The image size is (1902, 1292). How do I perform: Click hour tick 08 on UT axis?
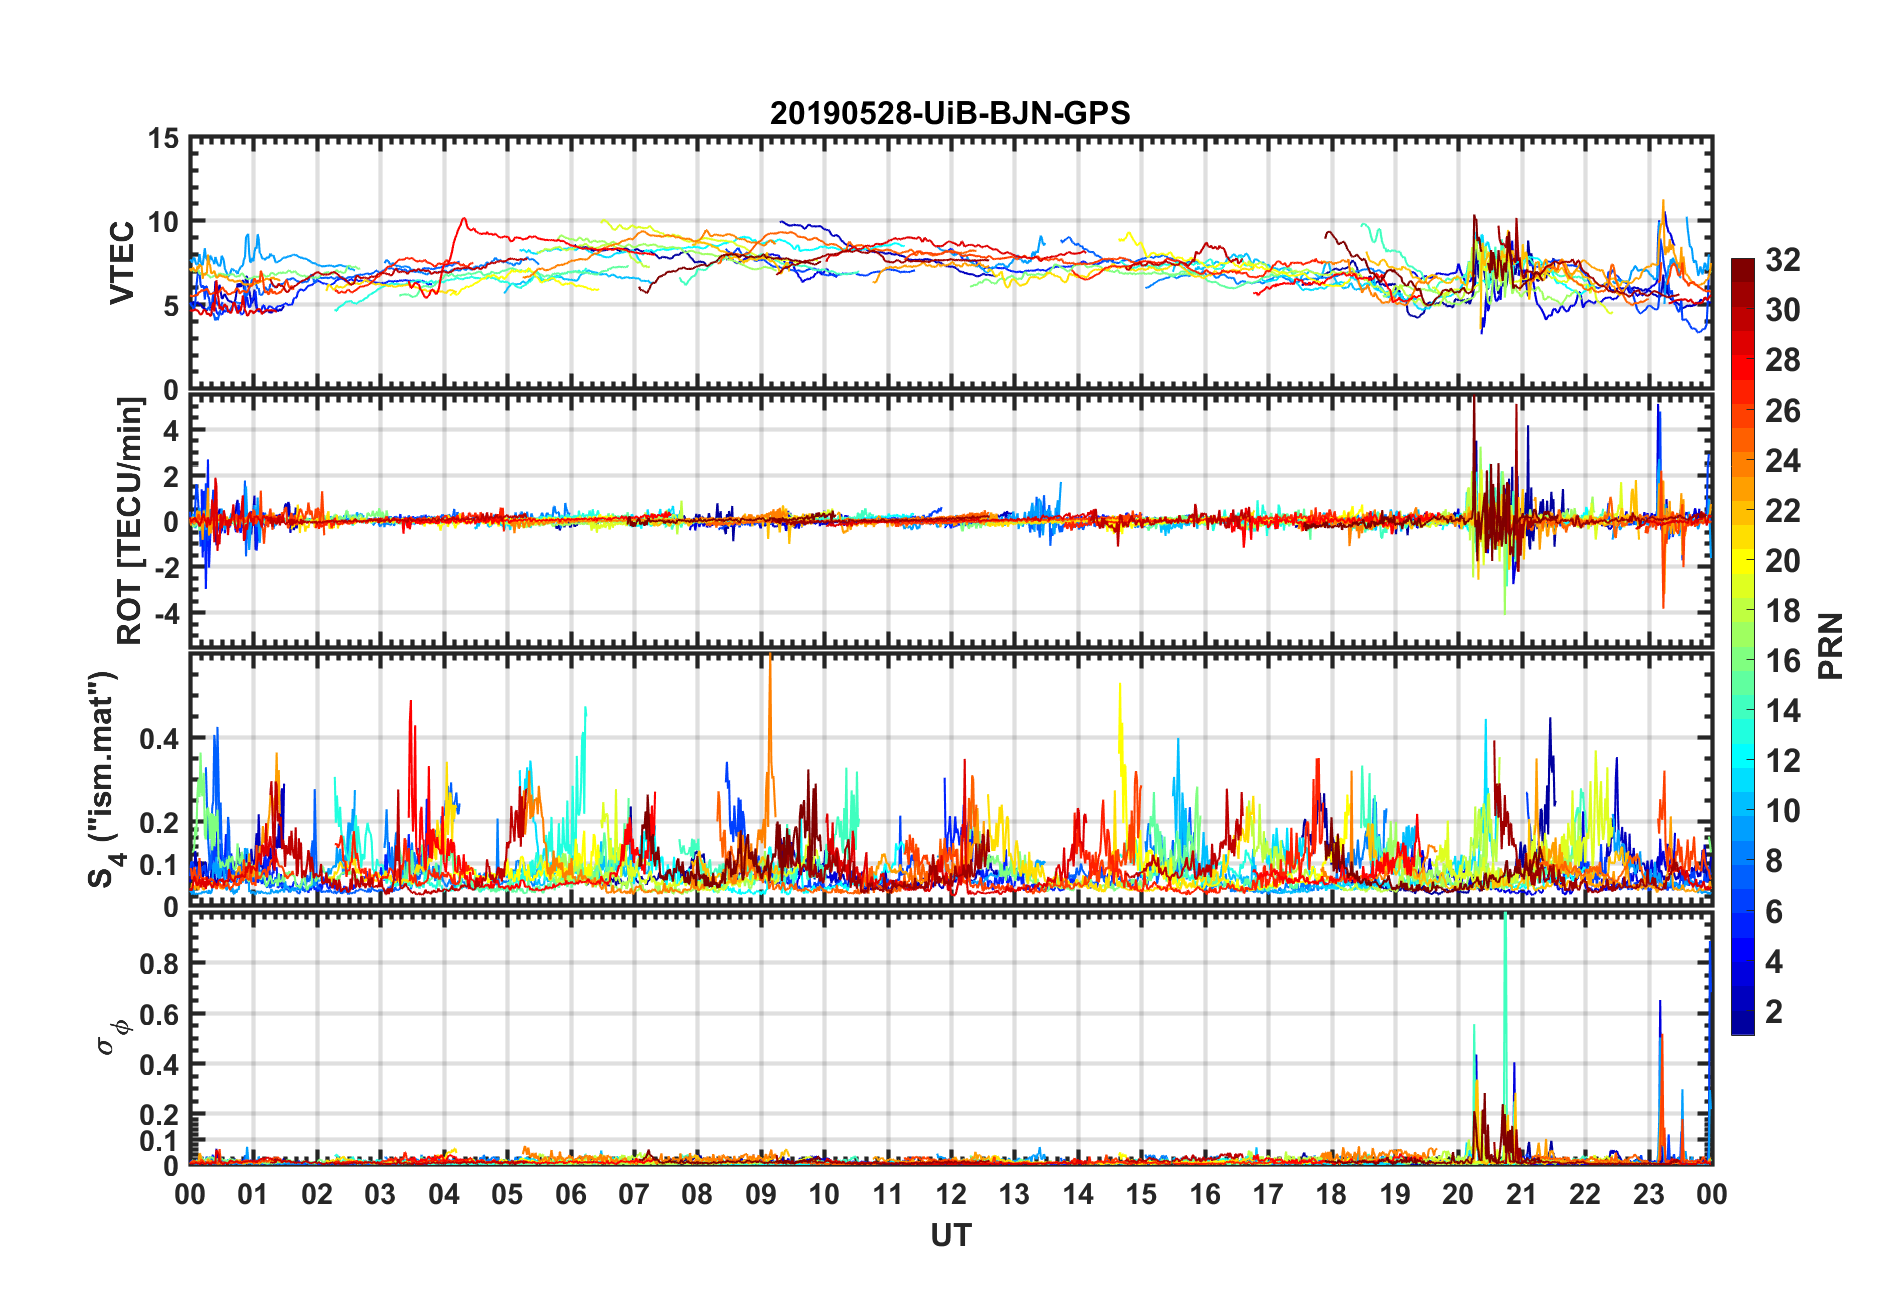(x=697, y=1194)
